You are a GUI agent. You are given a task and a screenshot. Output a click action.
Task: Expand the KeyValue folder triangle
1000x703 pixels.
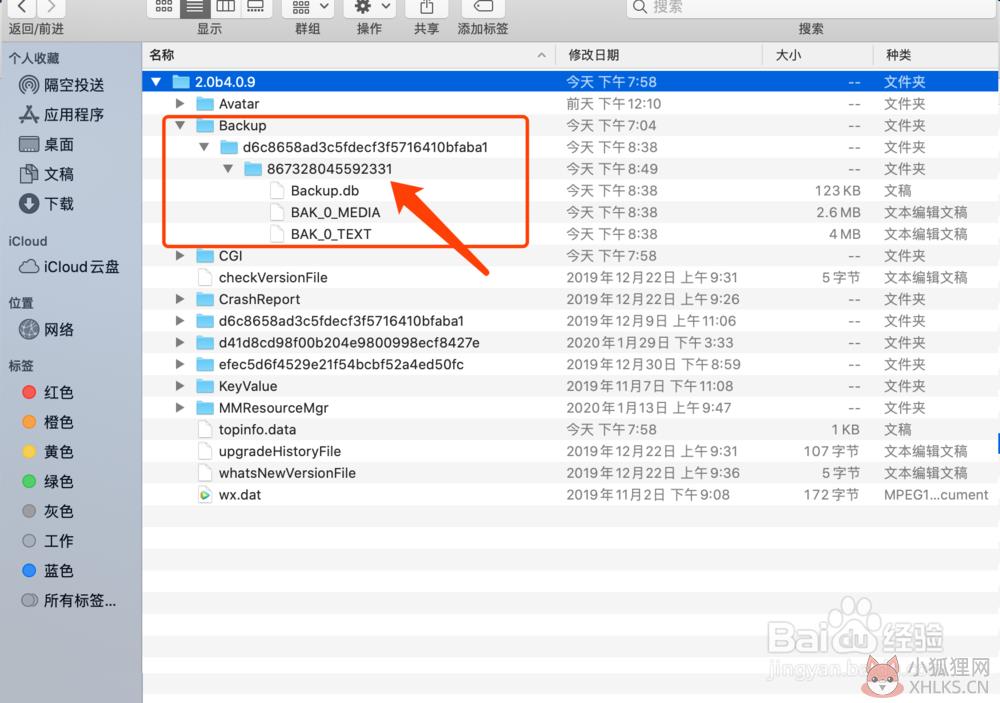coord(180,385)
